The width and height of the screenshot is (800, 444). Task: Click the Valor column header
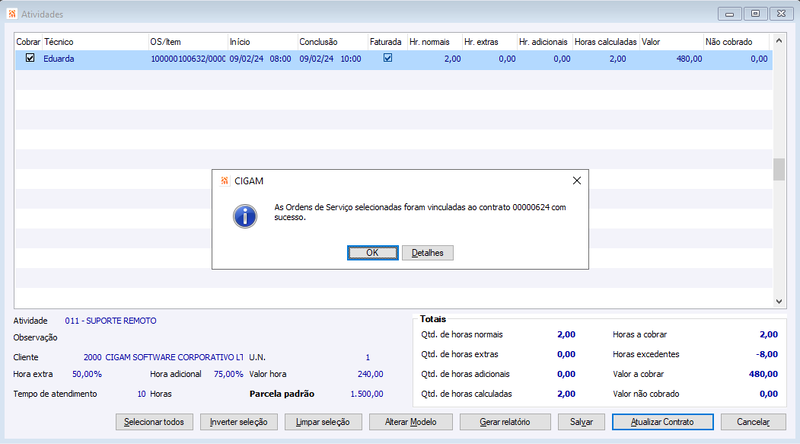(x=671, y=42)
